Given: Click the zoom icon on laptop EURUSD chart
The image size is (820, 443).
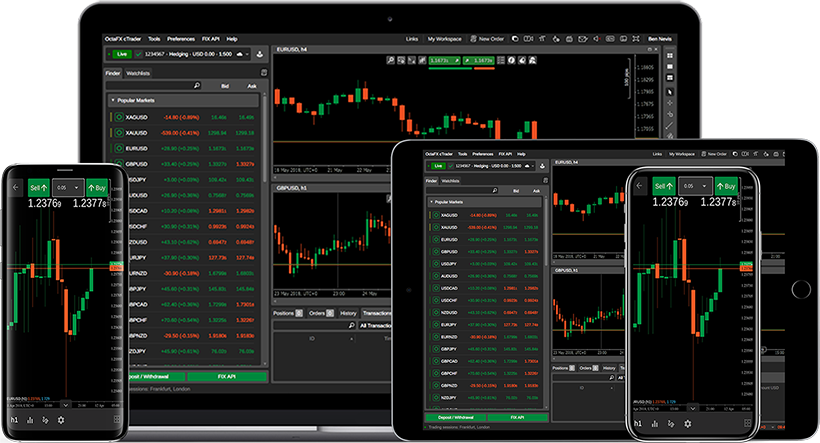Looking at the screenshot, I should tap(390, 61).
